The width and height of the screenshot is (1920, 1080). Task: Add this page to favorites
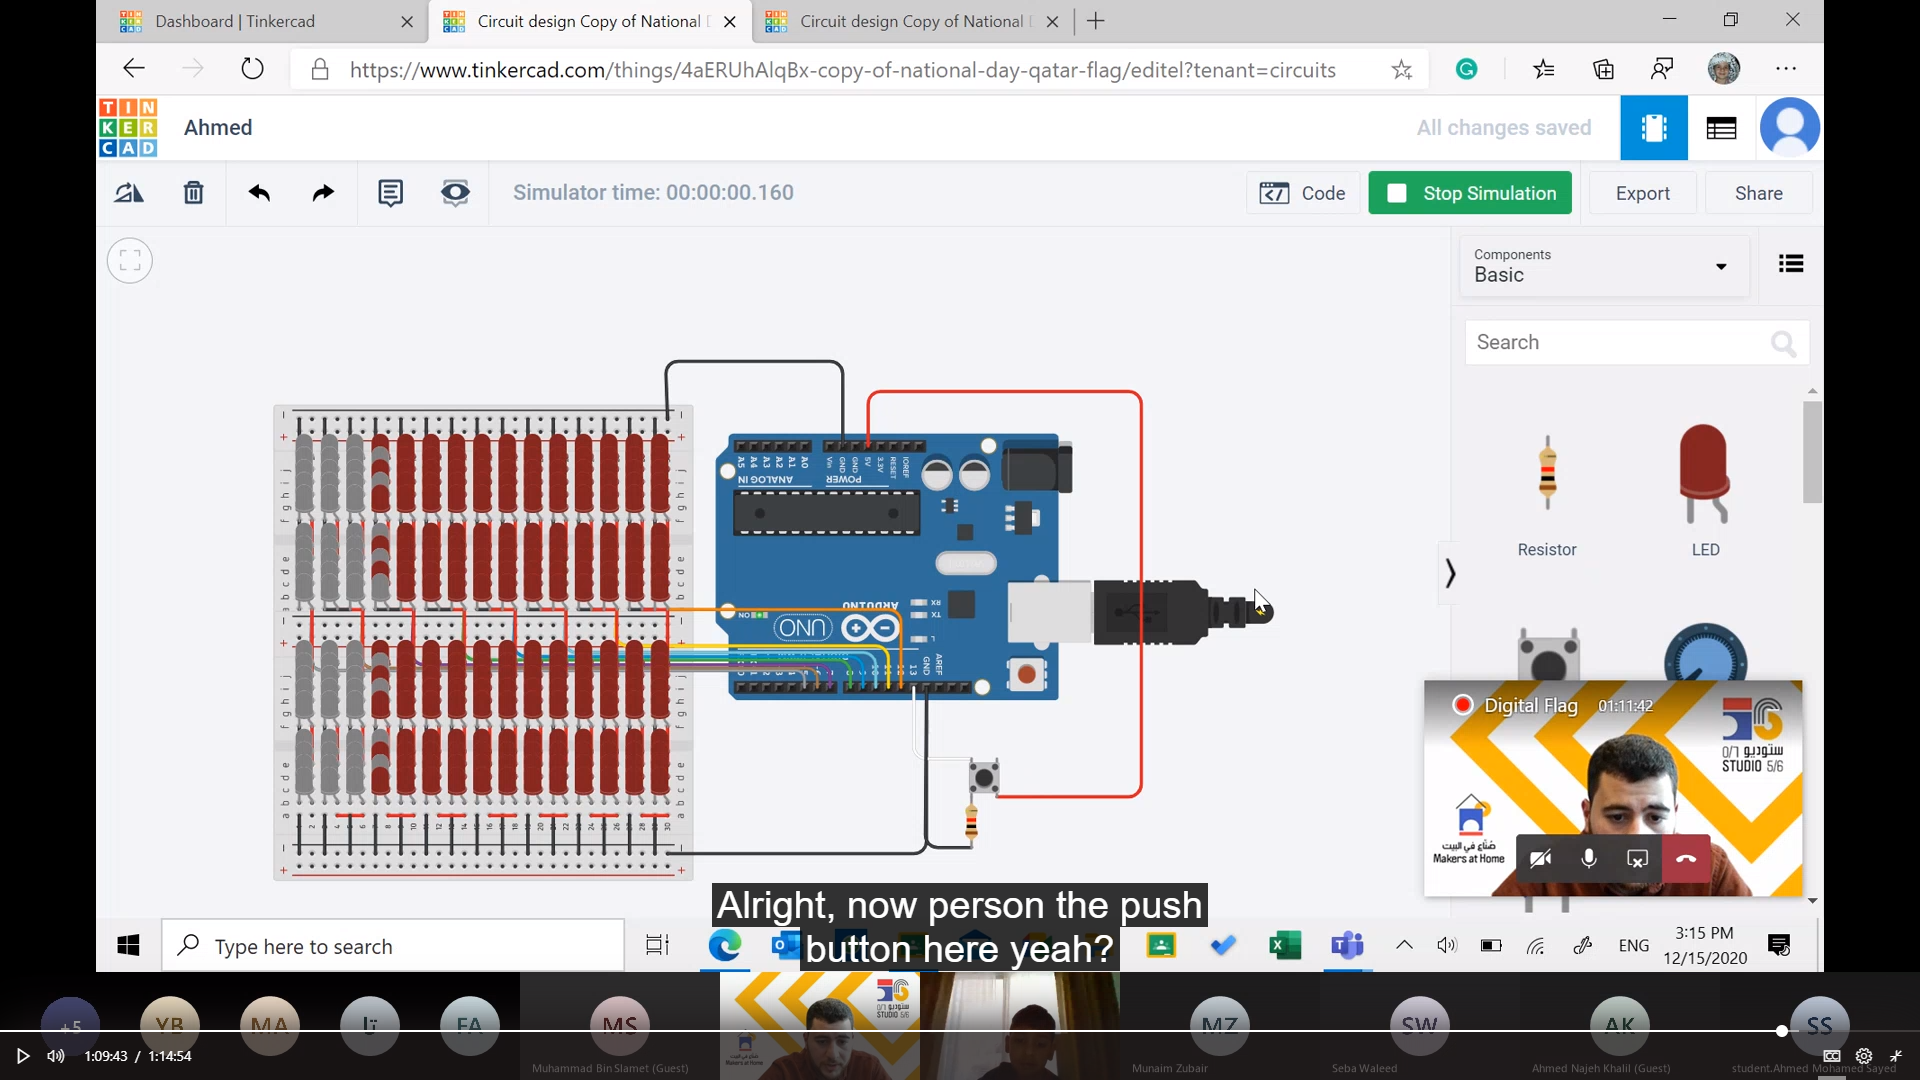point(1402,69)
